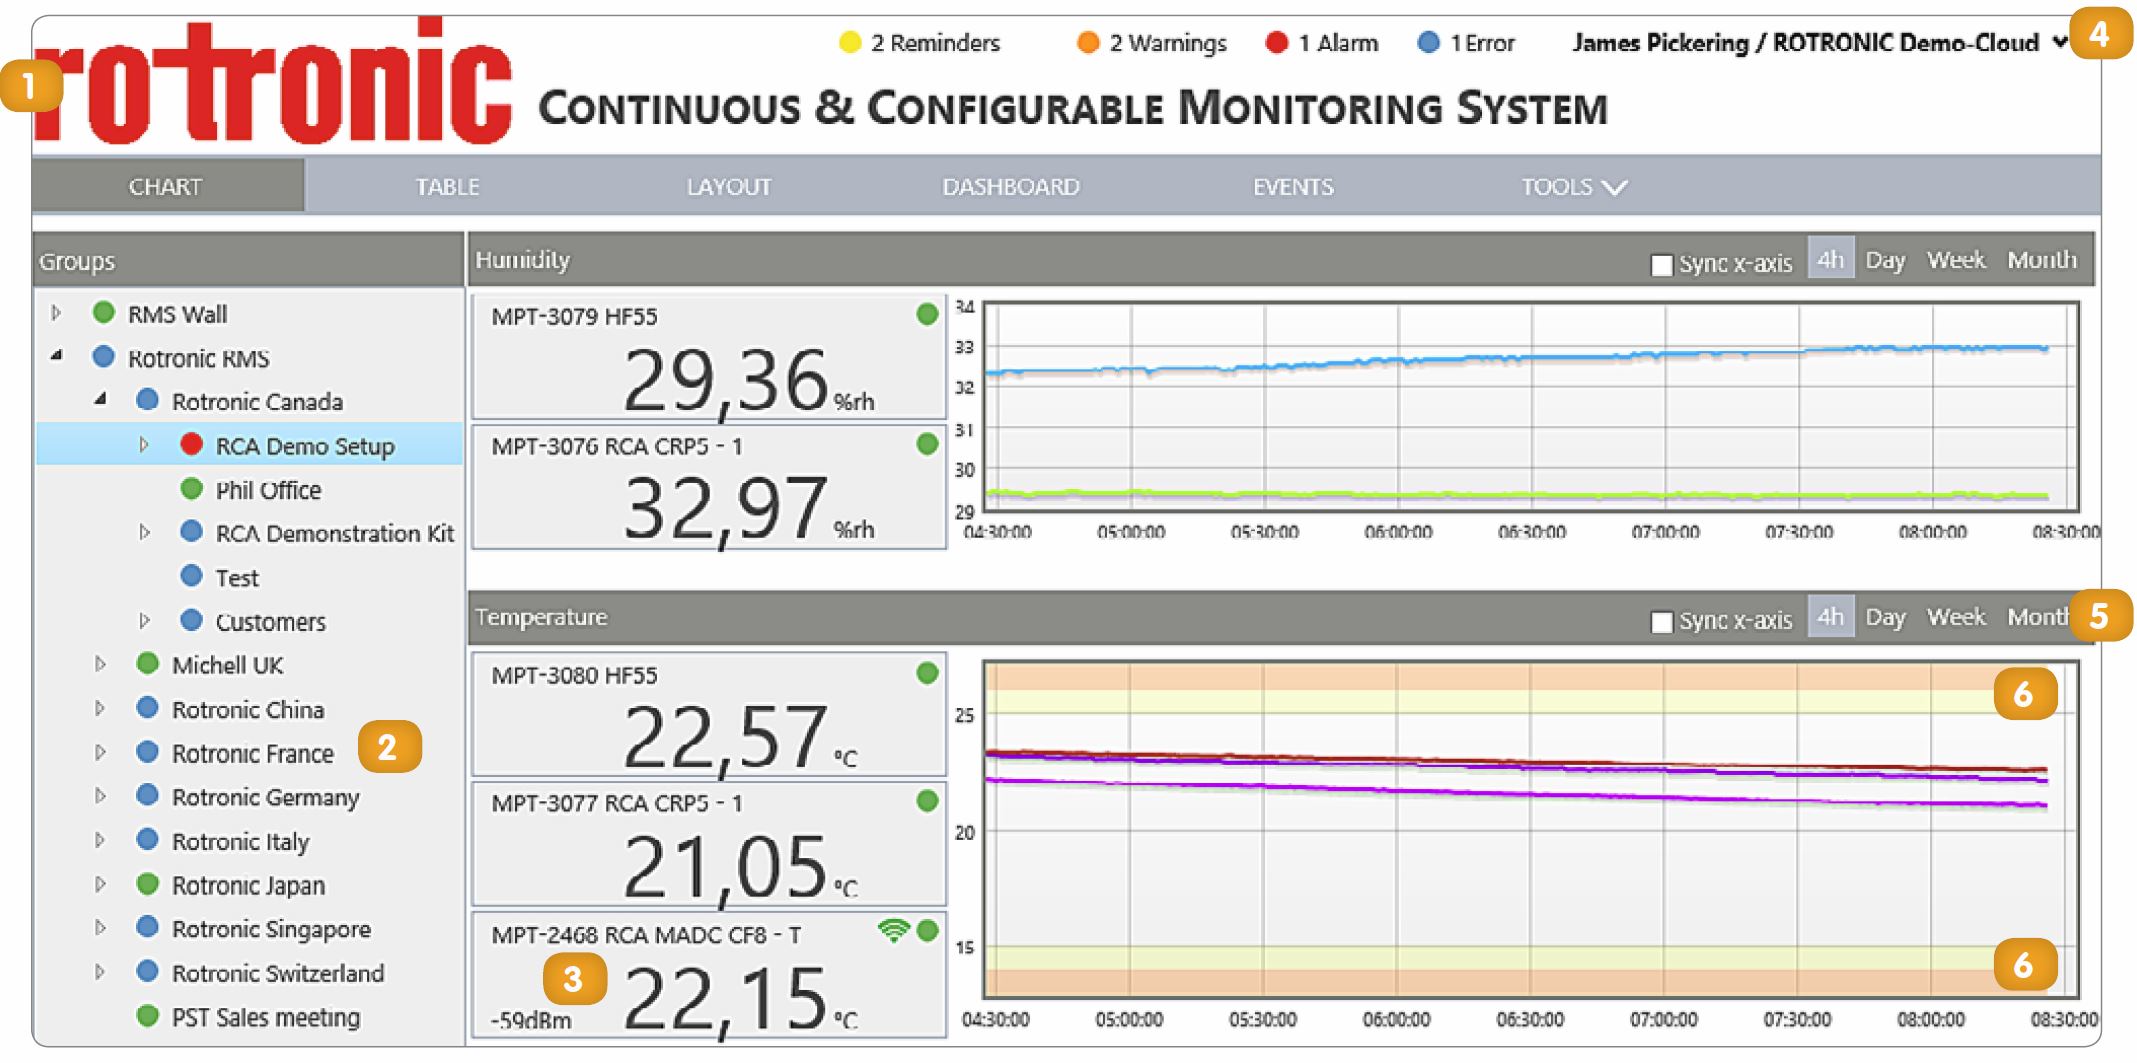
Task: Click the blue status dot beside Rotronic Canada
Action: 147,400
